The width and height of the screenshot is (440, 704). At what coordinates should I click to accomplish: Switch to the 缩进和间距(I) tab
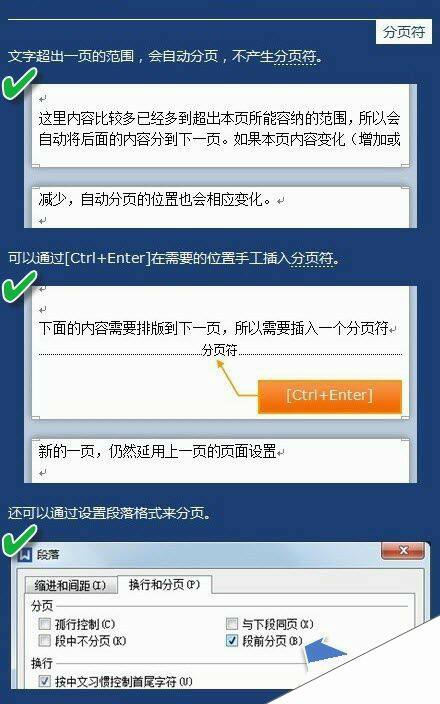[70, 585]
